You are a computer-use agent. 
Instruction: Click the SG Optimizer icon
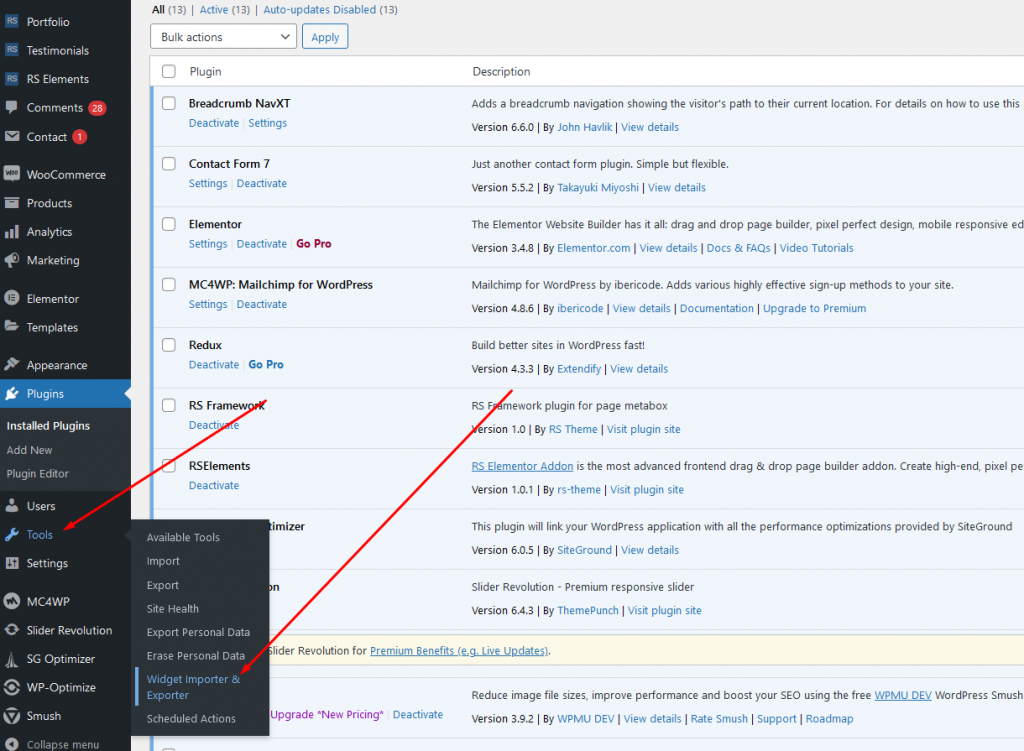[x=12, y=659]
